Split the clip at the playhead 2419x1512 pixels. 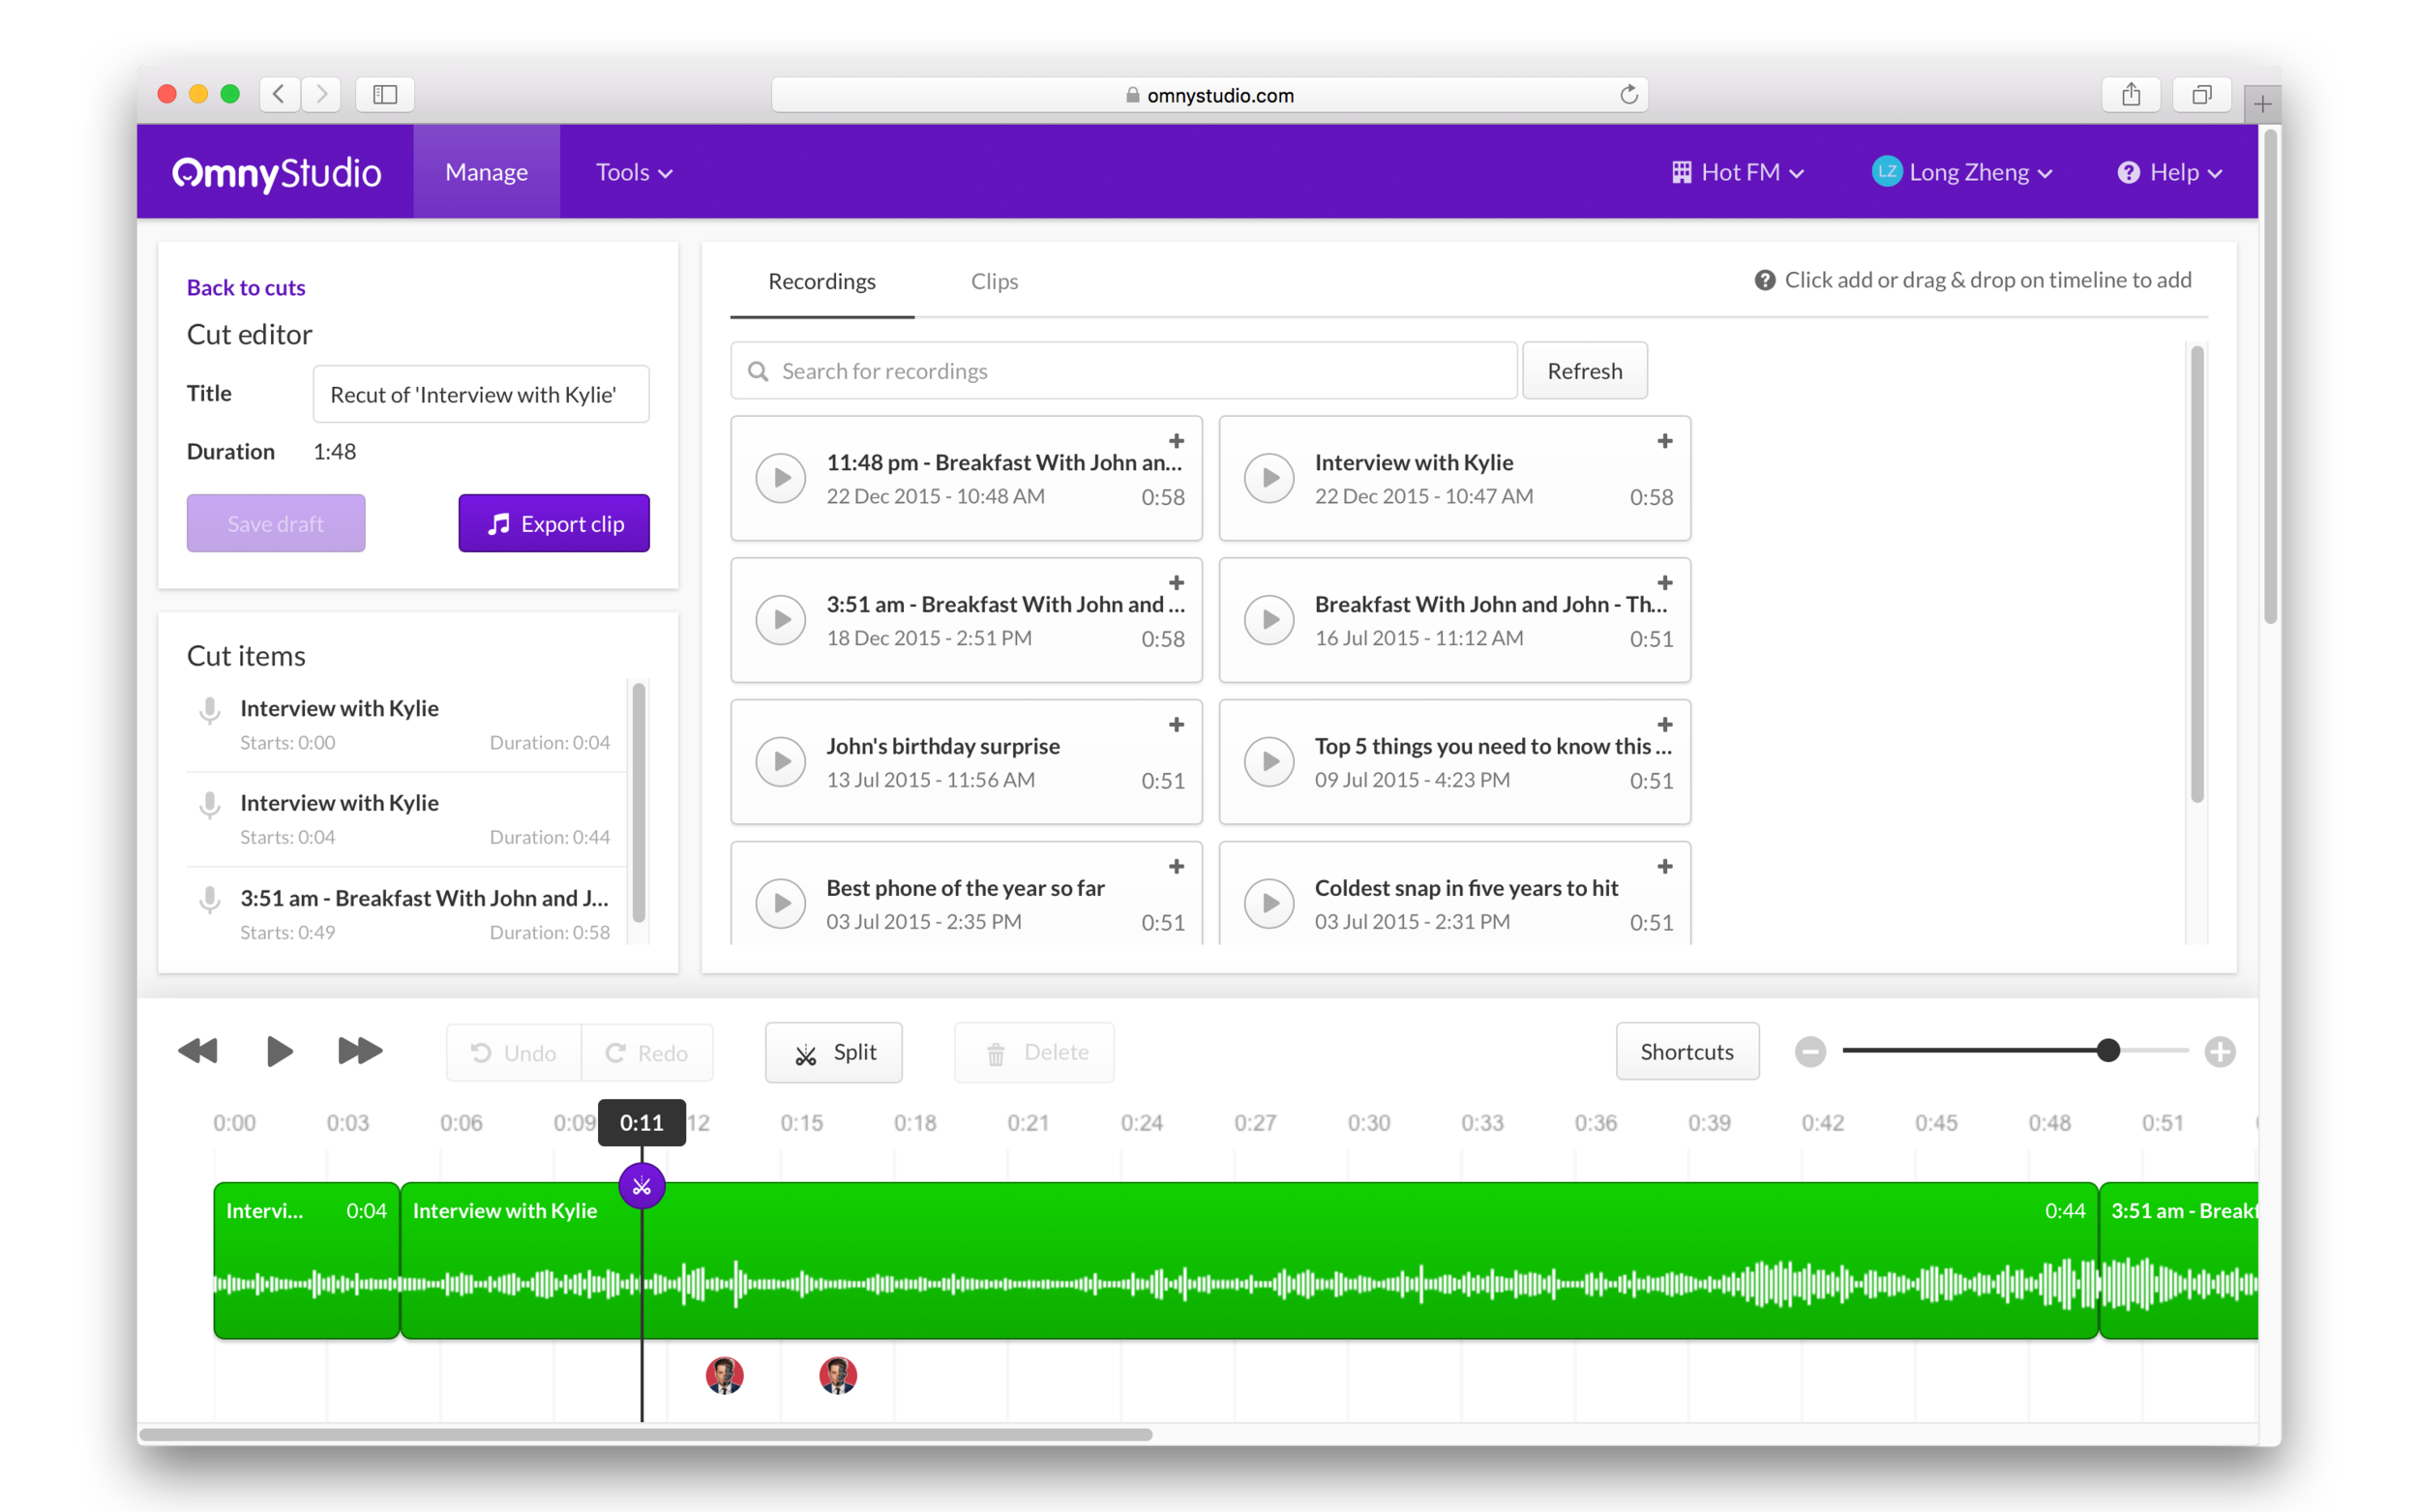(834, 1053)
